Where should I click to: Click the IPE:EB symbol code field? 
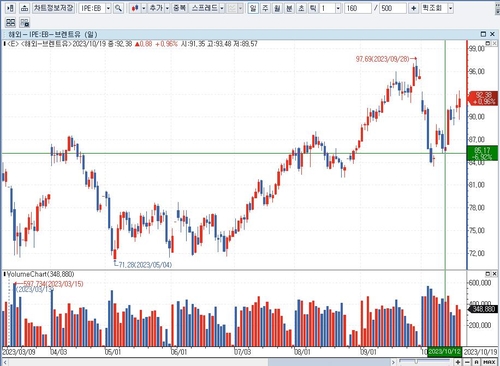pos(92,8)
